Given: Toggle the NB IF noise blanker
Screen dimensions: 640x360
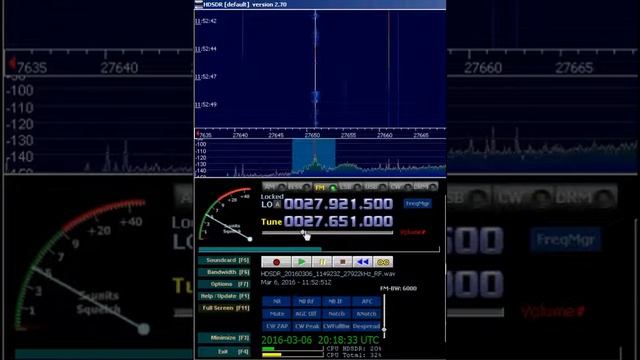Looking at the screenshot, I should point(336,301).
